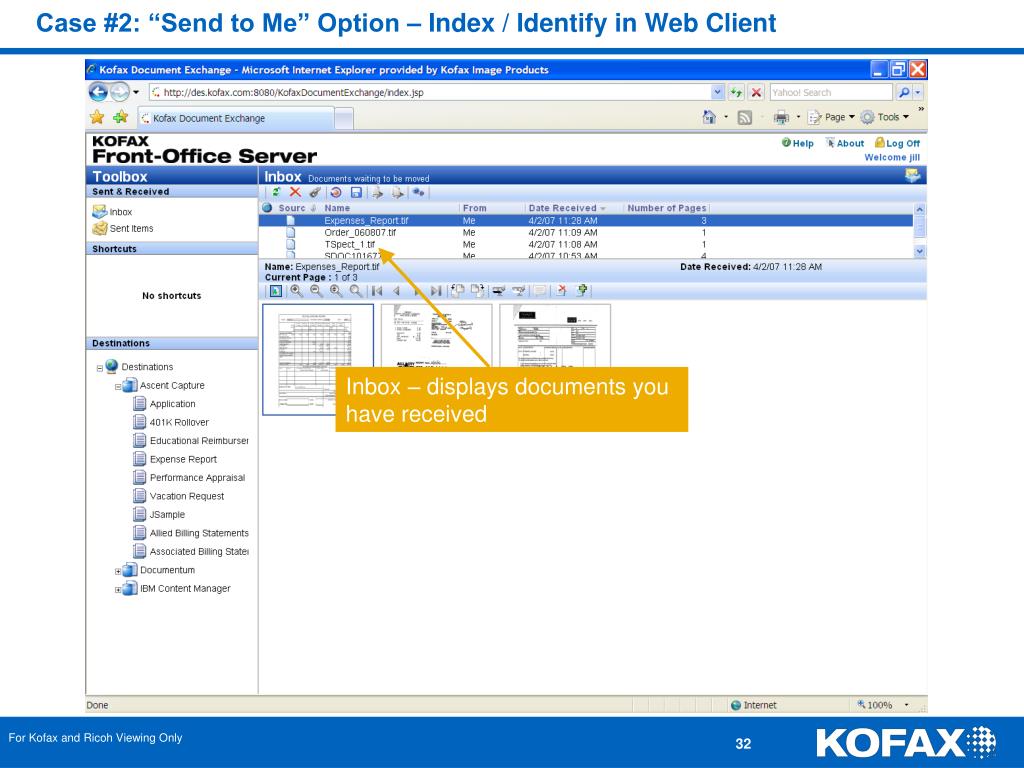
Task: Open the About link
Action: pos(844,143)
